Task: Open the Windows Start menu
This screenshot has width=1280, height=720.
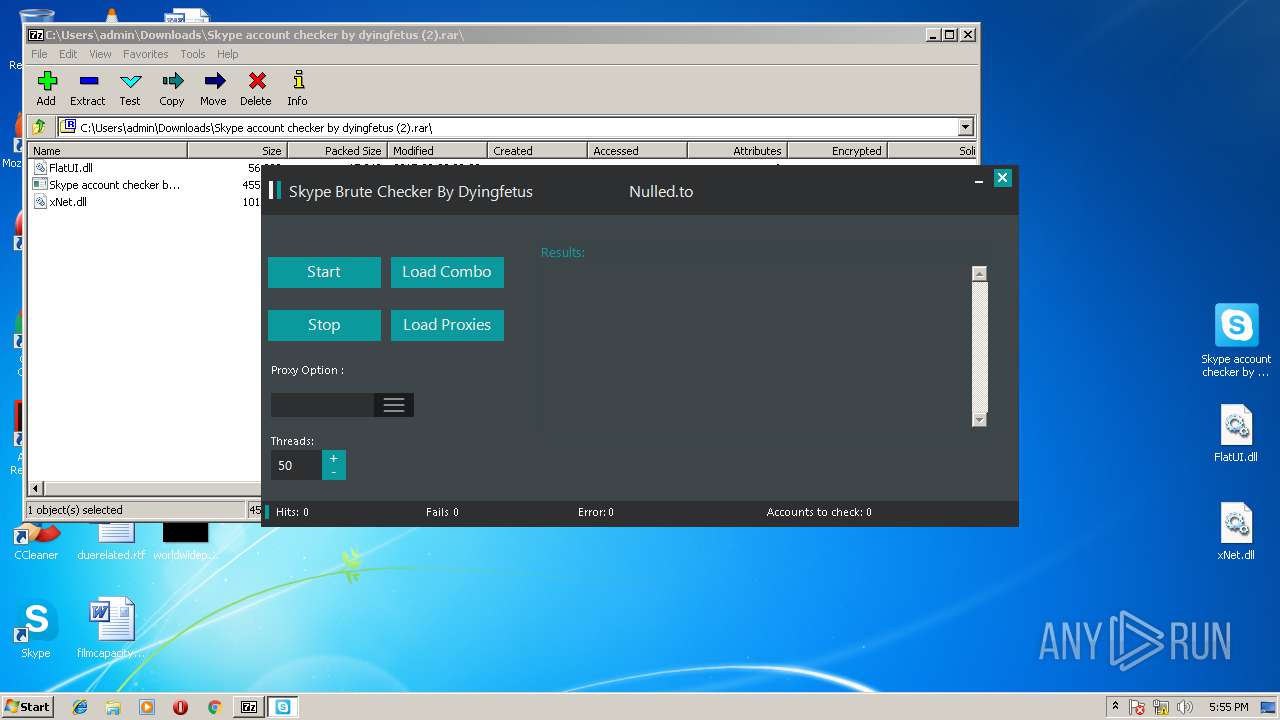Action: click(x=27, y=707)
